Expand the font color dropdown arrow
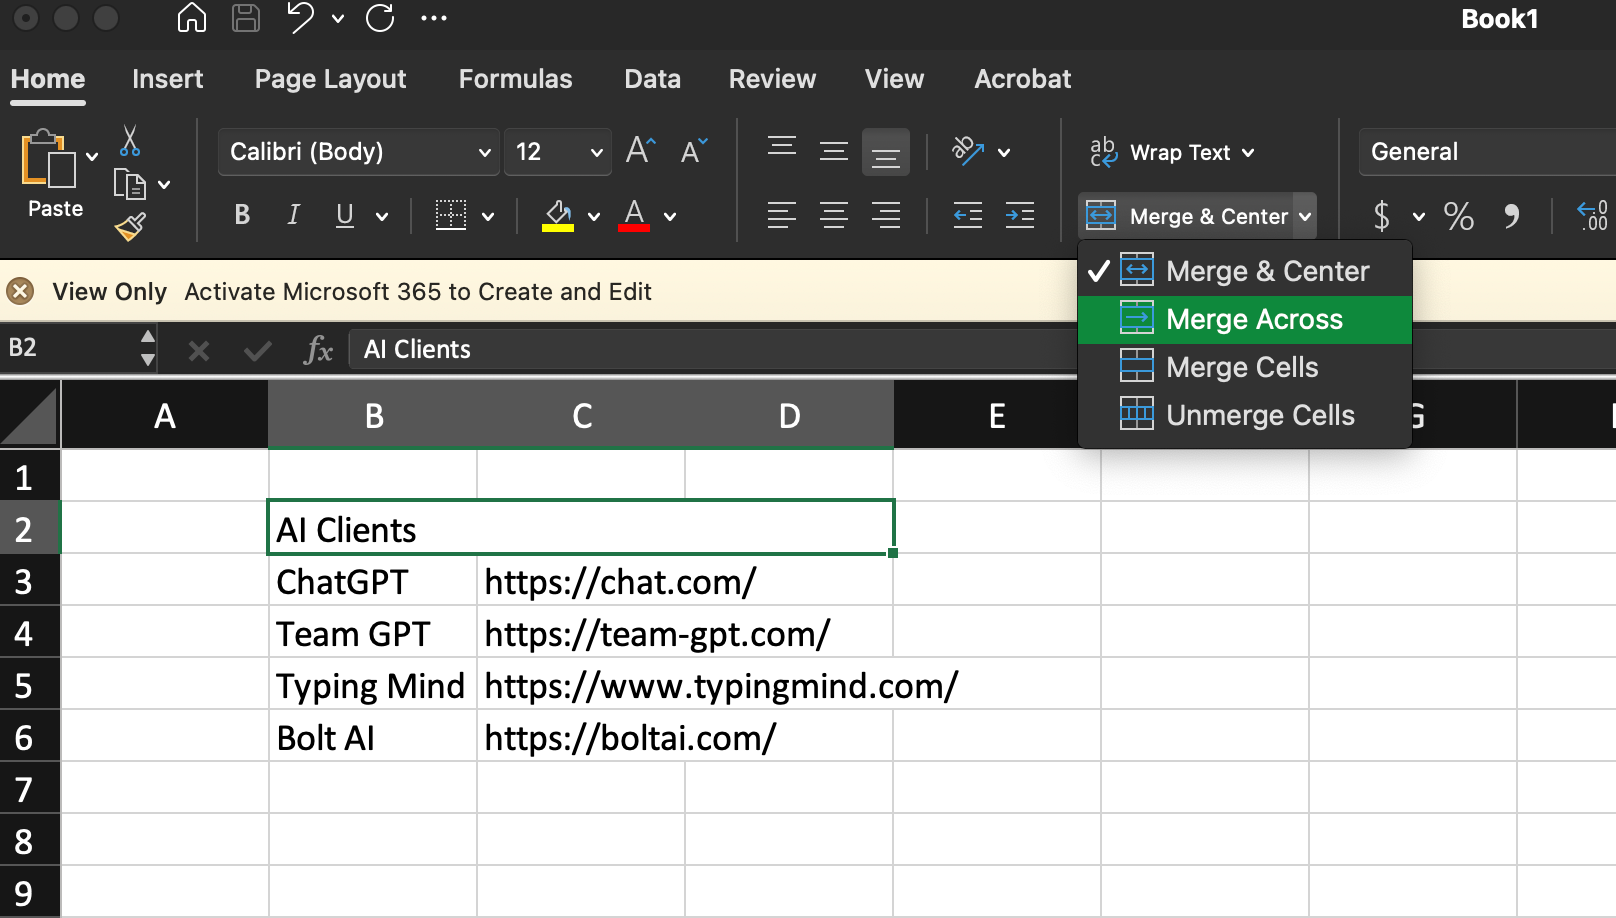The width and height of the screenshot is (1616, 918). [x=670, y=216]
